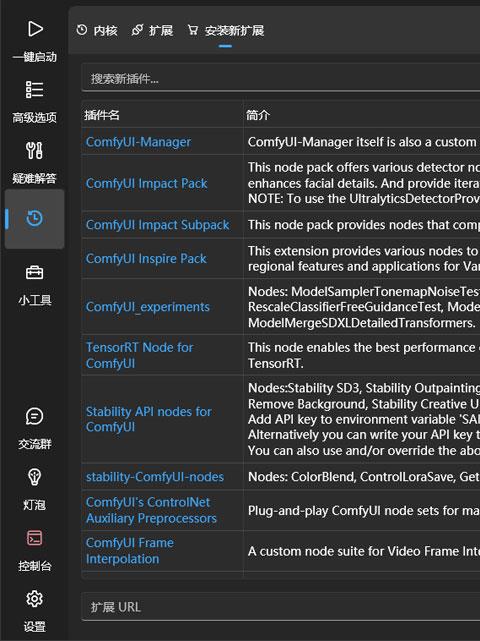480x641 pixels.
Task: Click the Impact Subpack description cell
Action: (364, 225)
